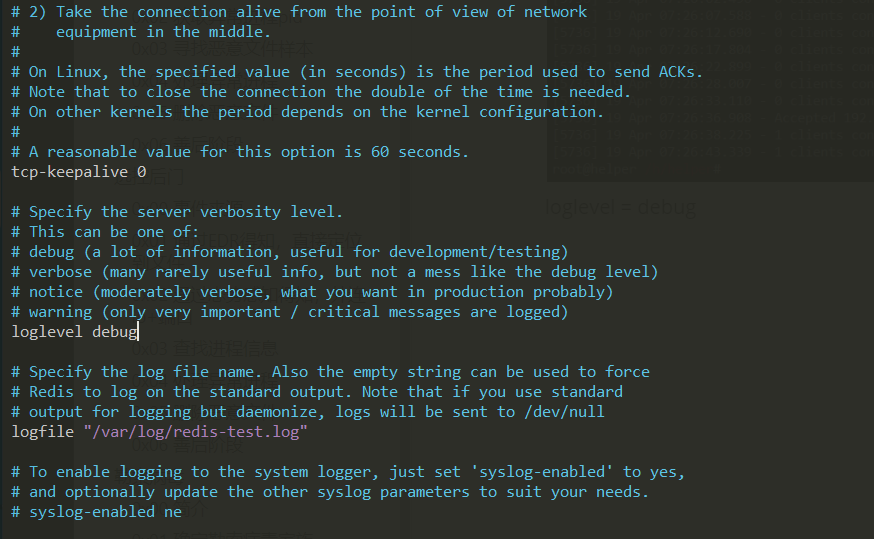The height and width of the screenshot is (539, 874).
Task: Click the debug level description comment line
Action: [x=289, y=252]
